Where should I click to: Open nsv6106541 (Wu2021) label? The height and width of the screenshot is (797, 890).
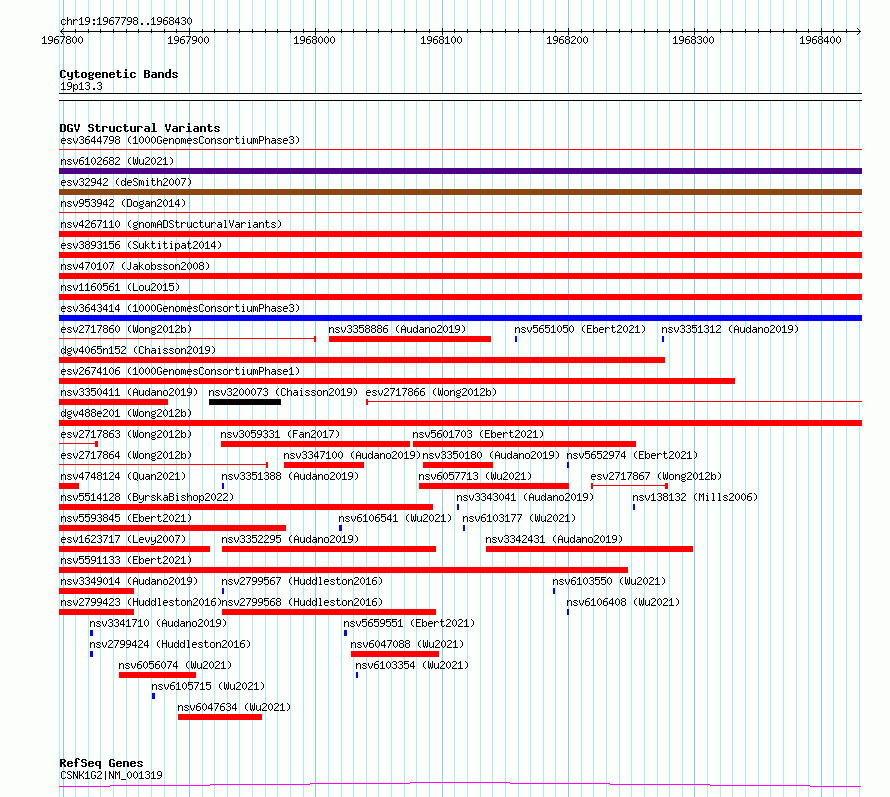point(395,518)
